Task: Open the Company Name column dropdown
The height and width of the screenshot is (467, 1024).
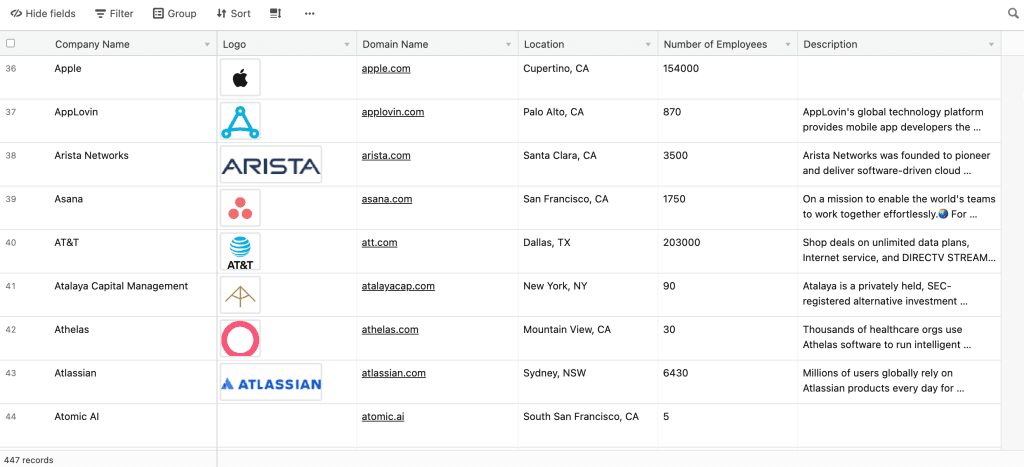Action: pos(207,44)
